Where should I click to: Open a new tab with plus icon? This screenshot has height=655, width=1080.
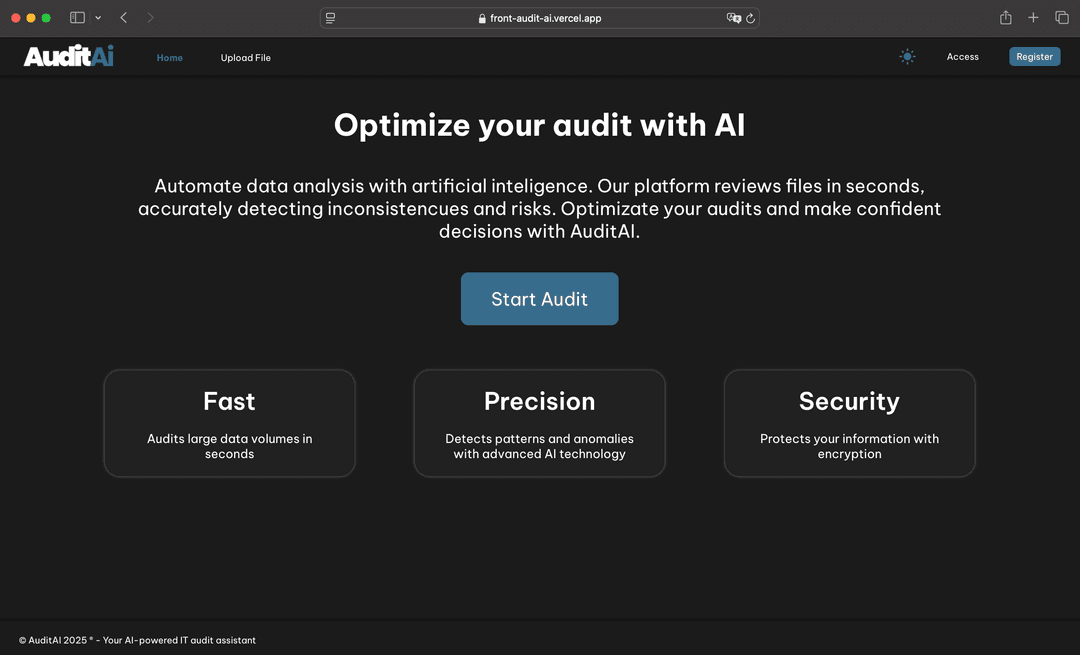pos(1033,18)
